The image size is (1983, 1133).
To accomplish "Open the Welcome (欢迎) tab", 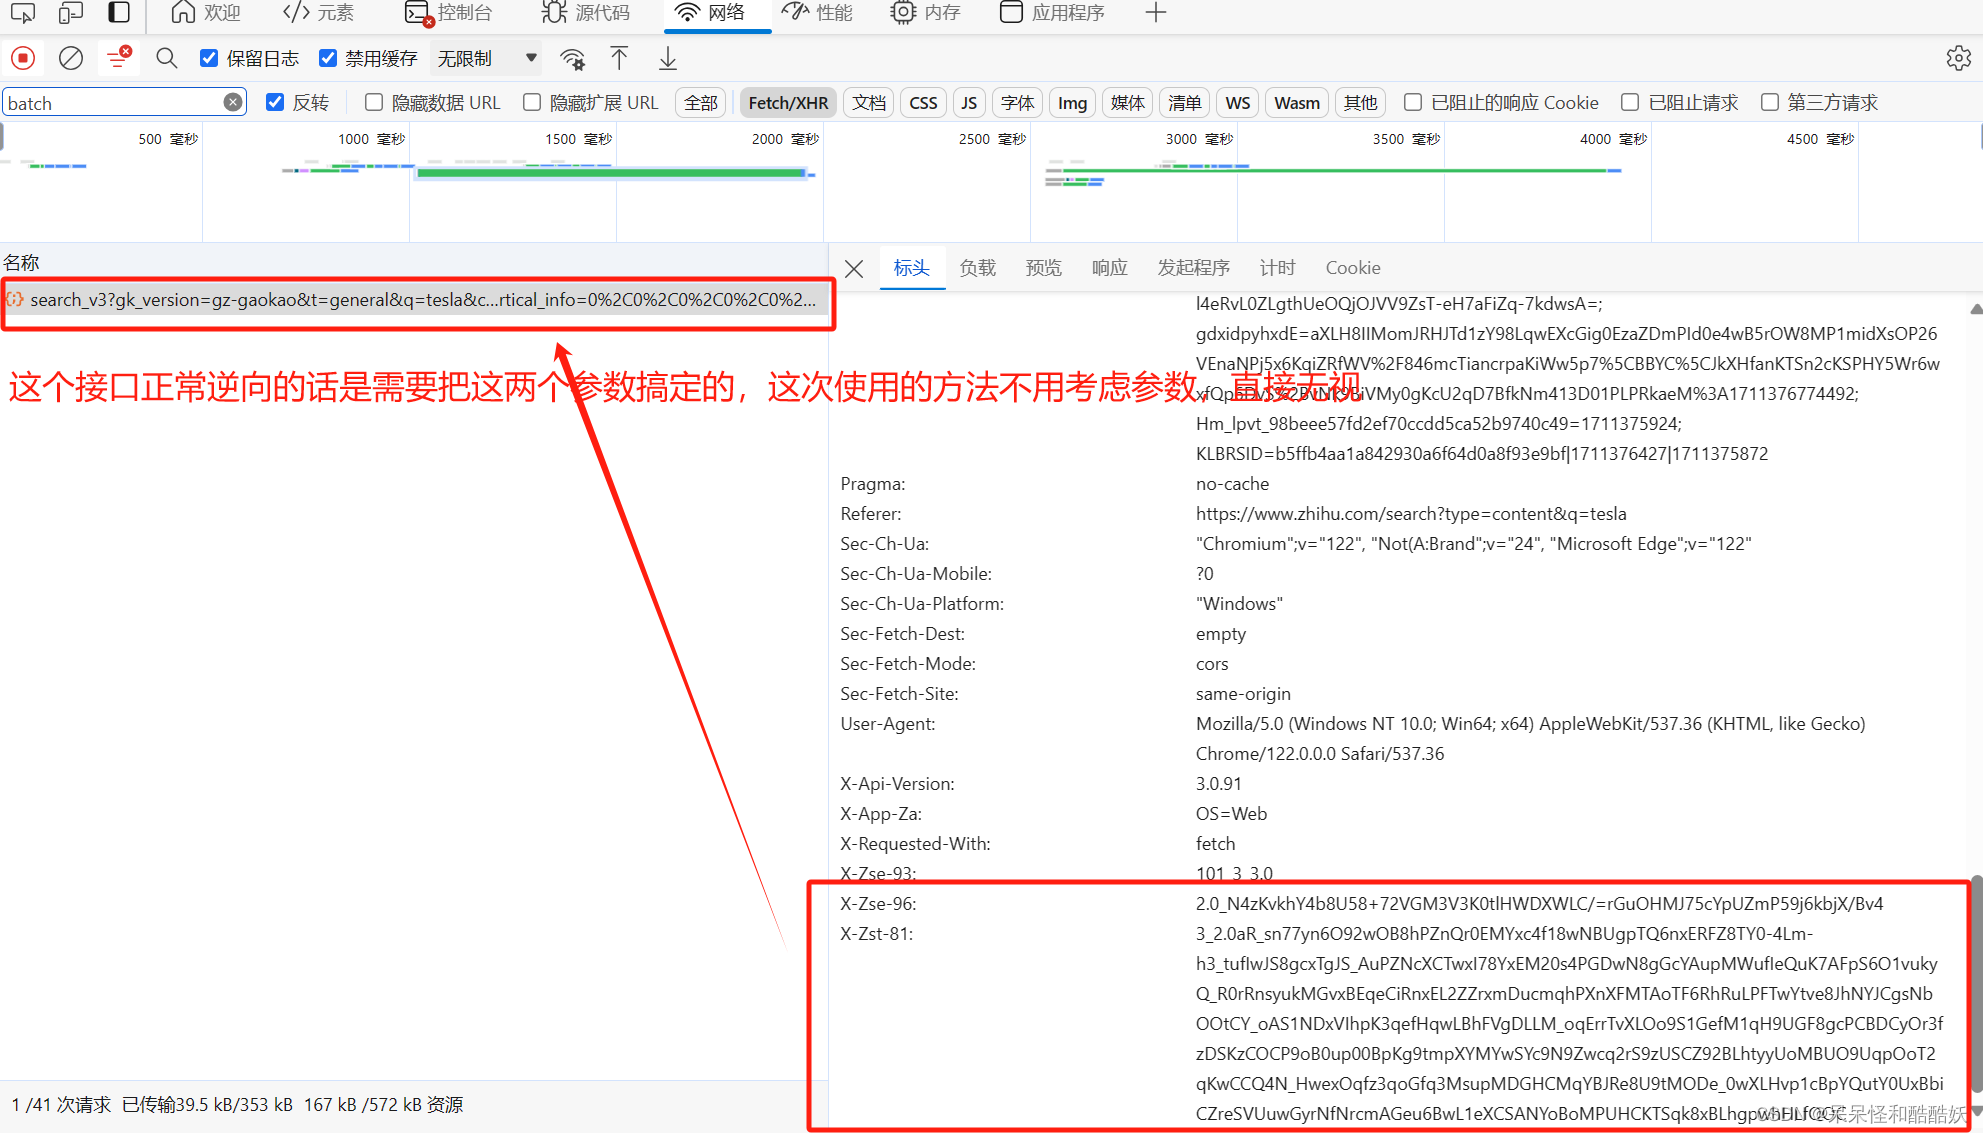I will (x=206, y=12).
